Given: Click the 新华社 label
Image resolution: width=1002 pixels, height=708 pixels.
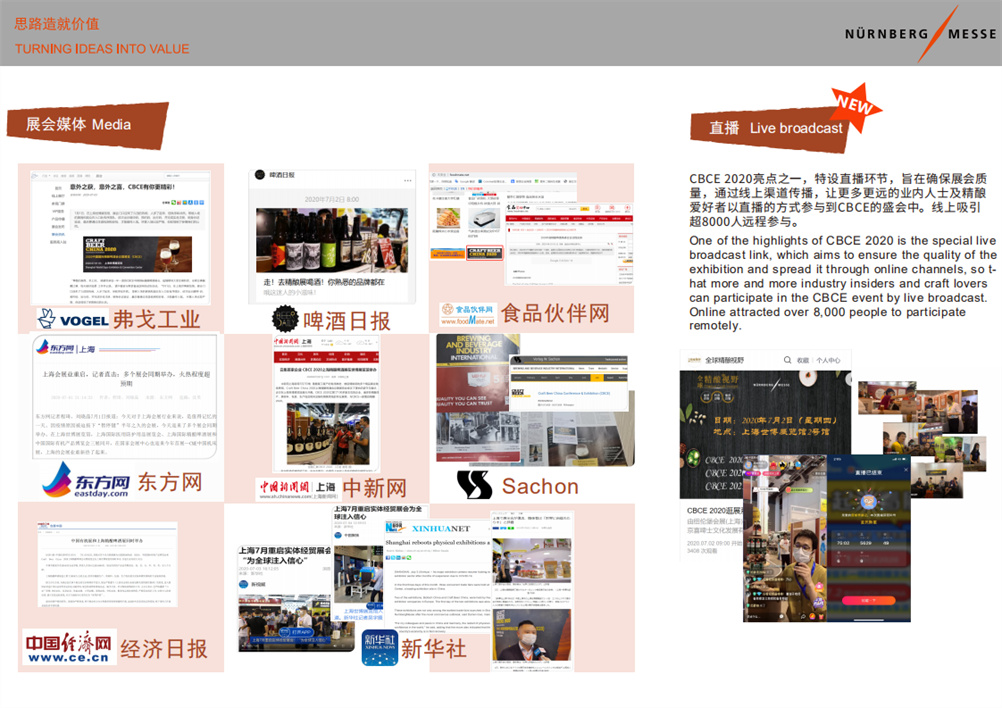Looking at the screenshot, I should point(433,649).
